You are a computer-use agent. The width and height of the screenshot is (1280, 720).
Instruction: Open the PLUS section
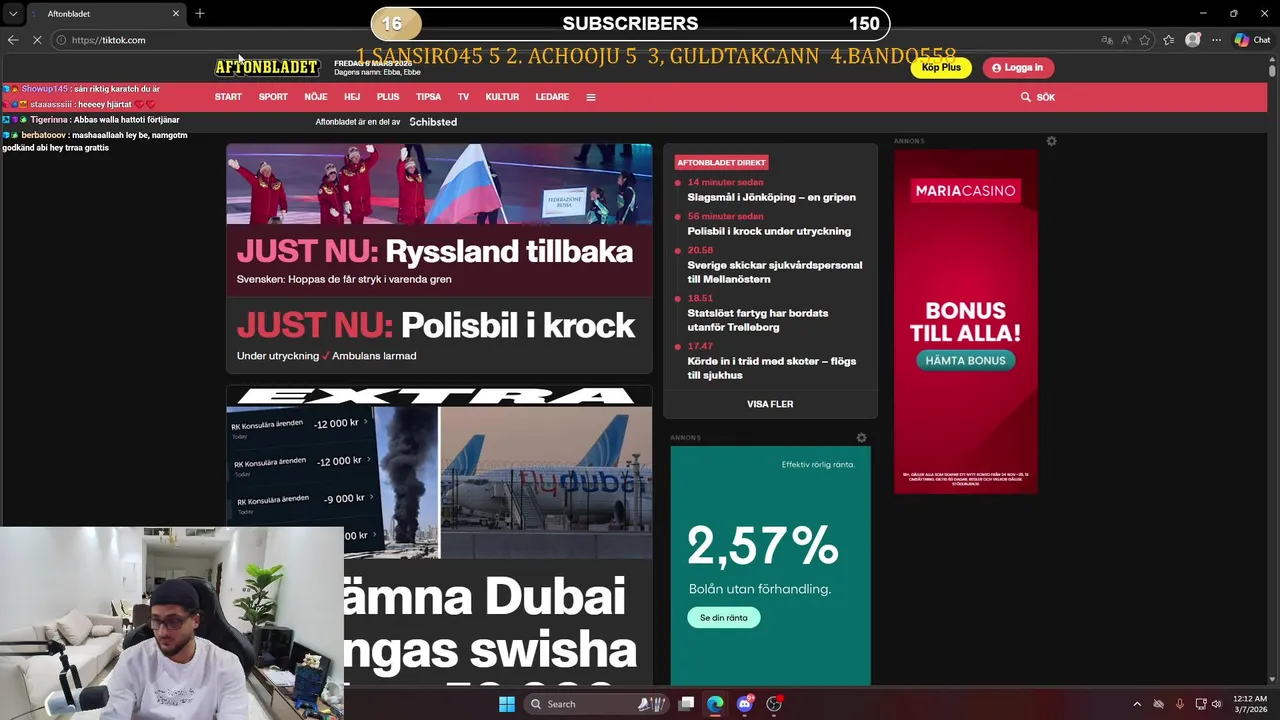tap(388, 97)
